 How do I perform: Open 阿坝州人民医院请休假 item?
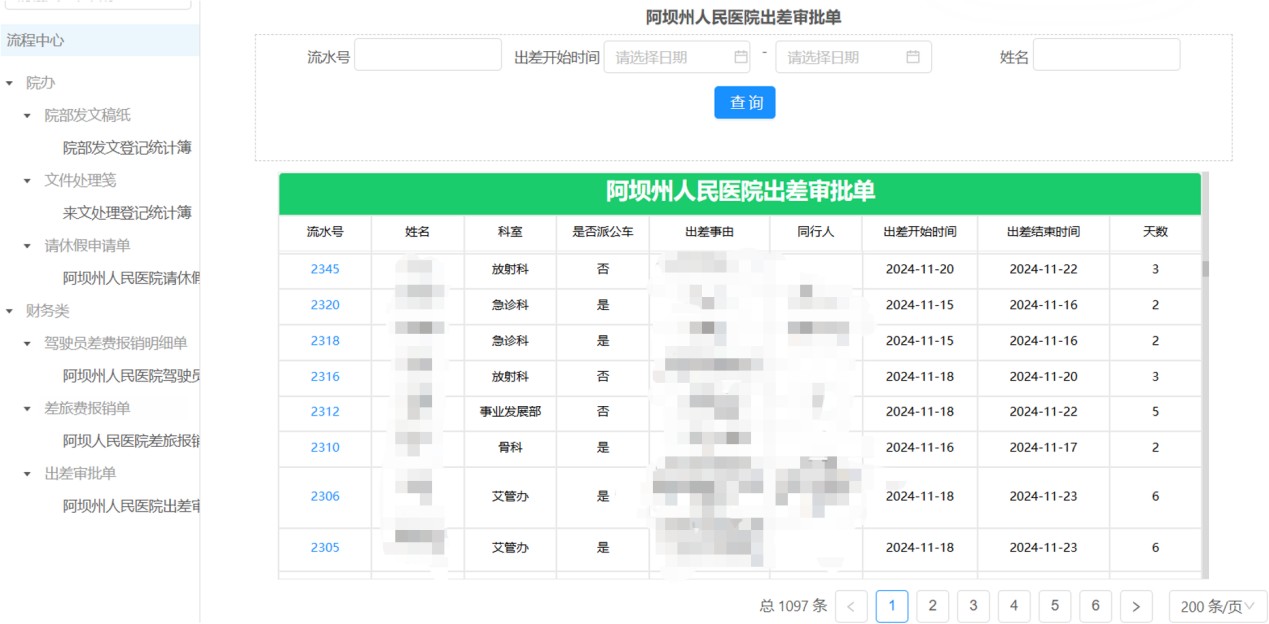tap(131, 278)
